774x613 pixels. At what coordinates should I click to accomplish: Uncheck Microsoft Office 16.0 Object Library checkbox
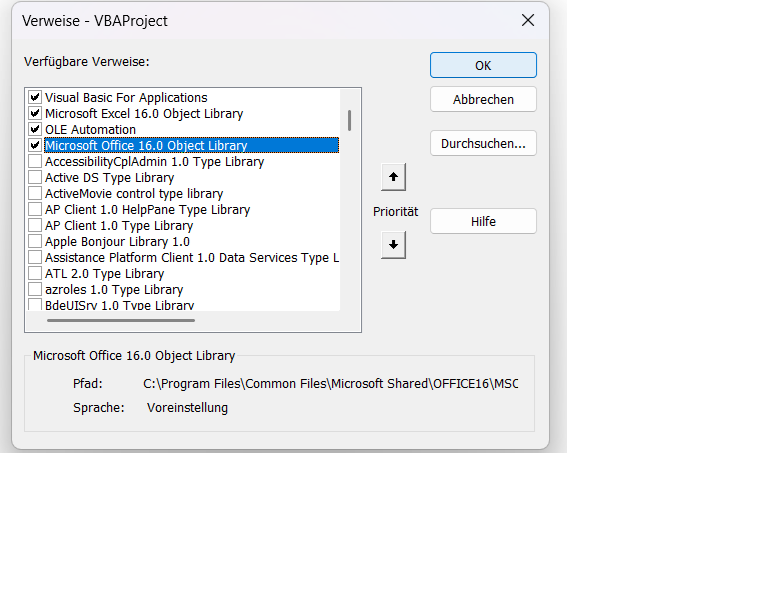35,145
